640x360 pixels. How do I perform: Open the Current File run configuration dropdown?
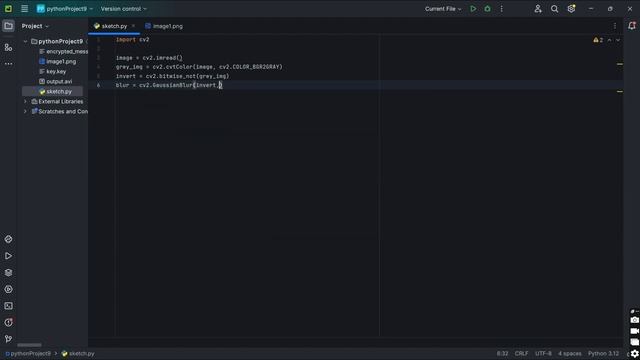tap(443, 9)
